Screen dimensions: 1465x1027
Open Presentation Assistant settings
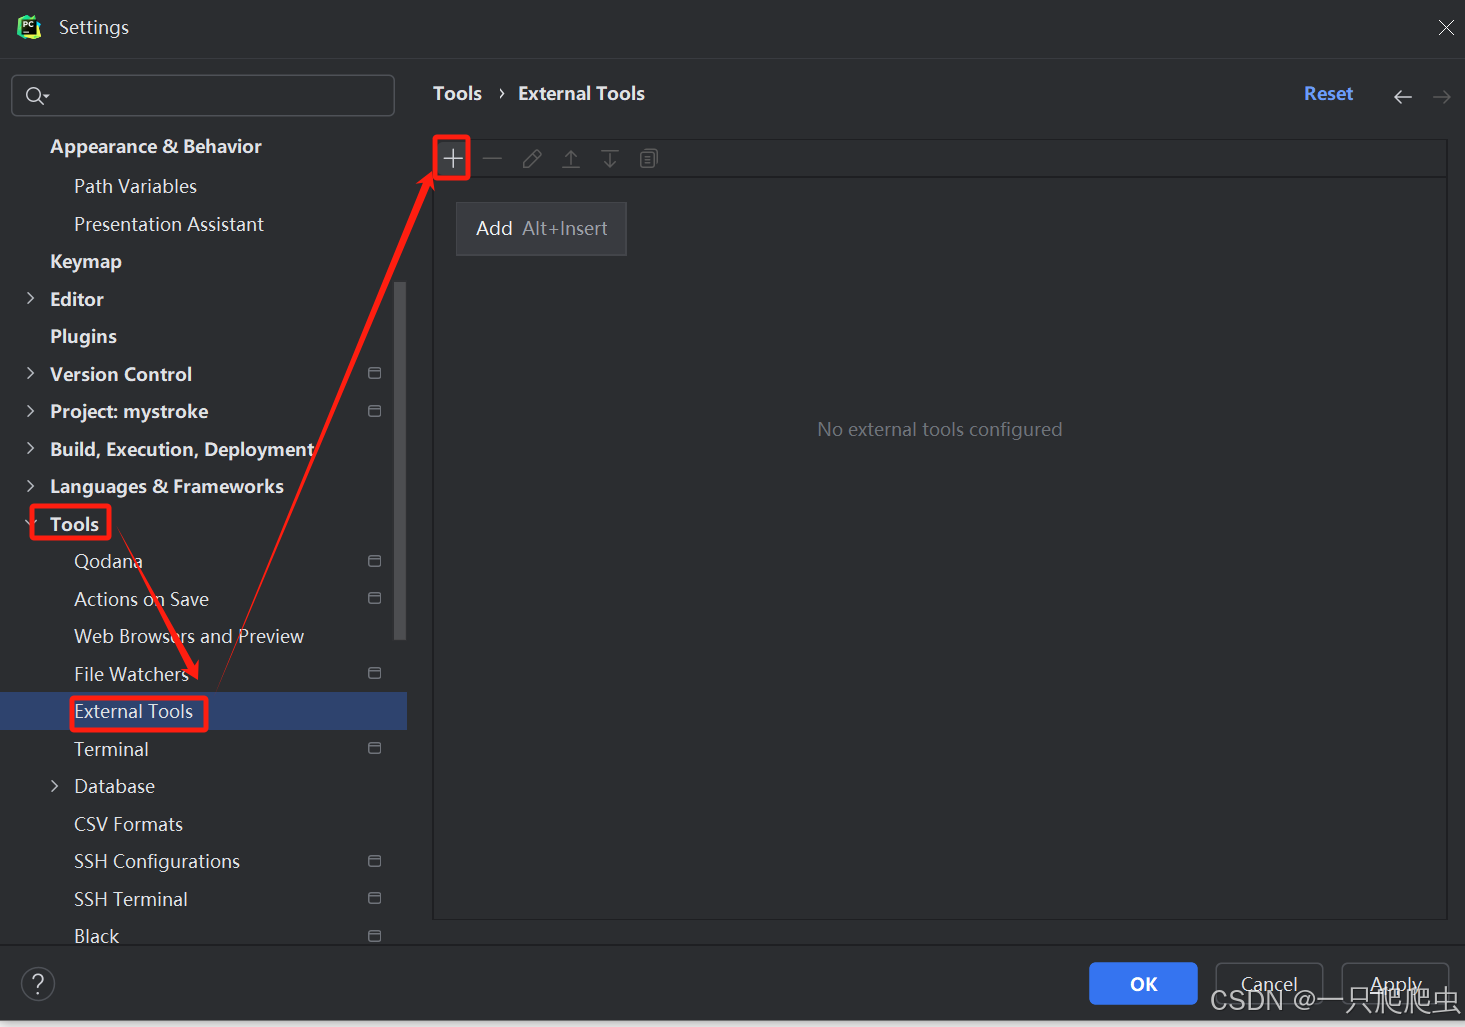tap(169, 224)
